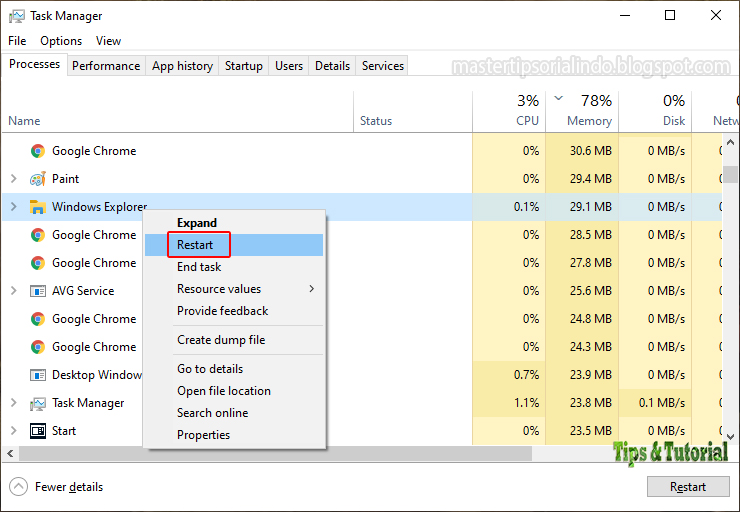Expand the Start process group

(x=14, y=431)
